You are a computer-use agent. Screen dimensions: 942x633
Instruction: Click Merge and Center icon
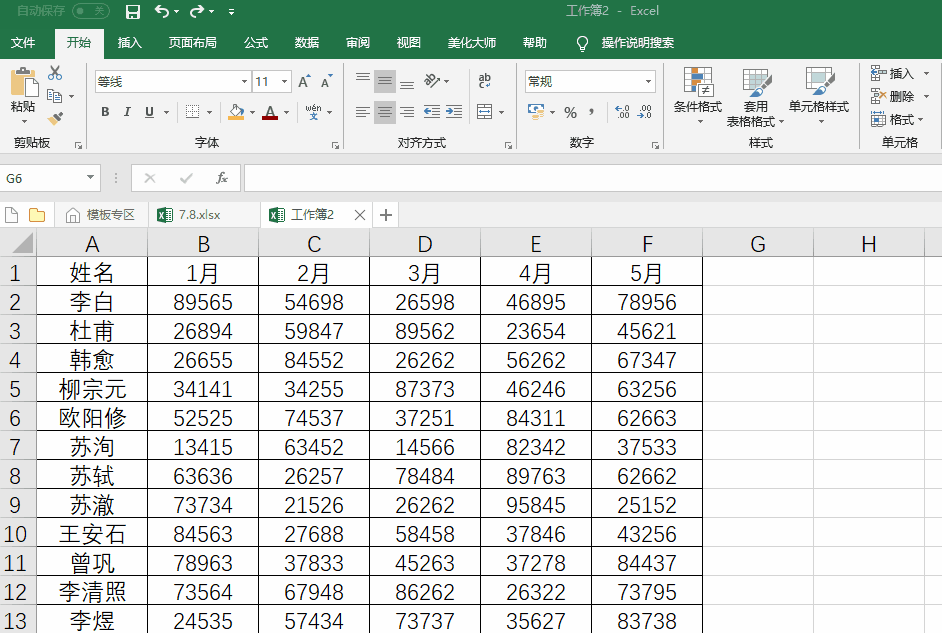click(485, 112)
